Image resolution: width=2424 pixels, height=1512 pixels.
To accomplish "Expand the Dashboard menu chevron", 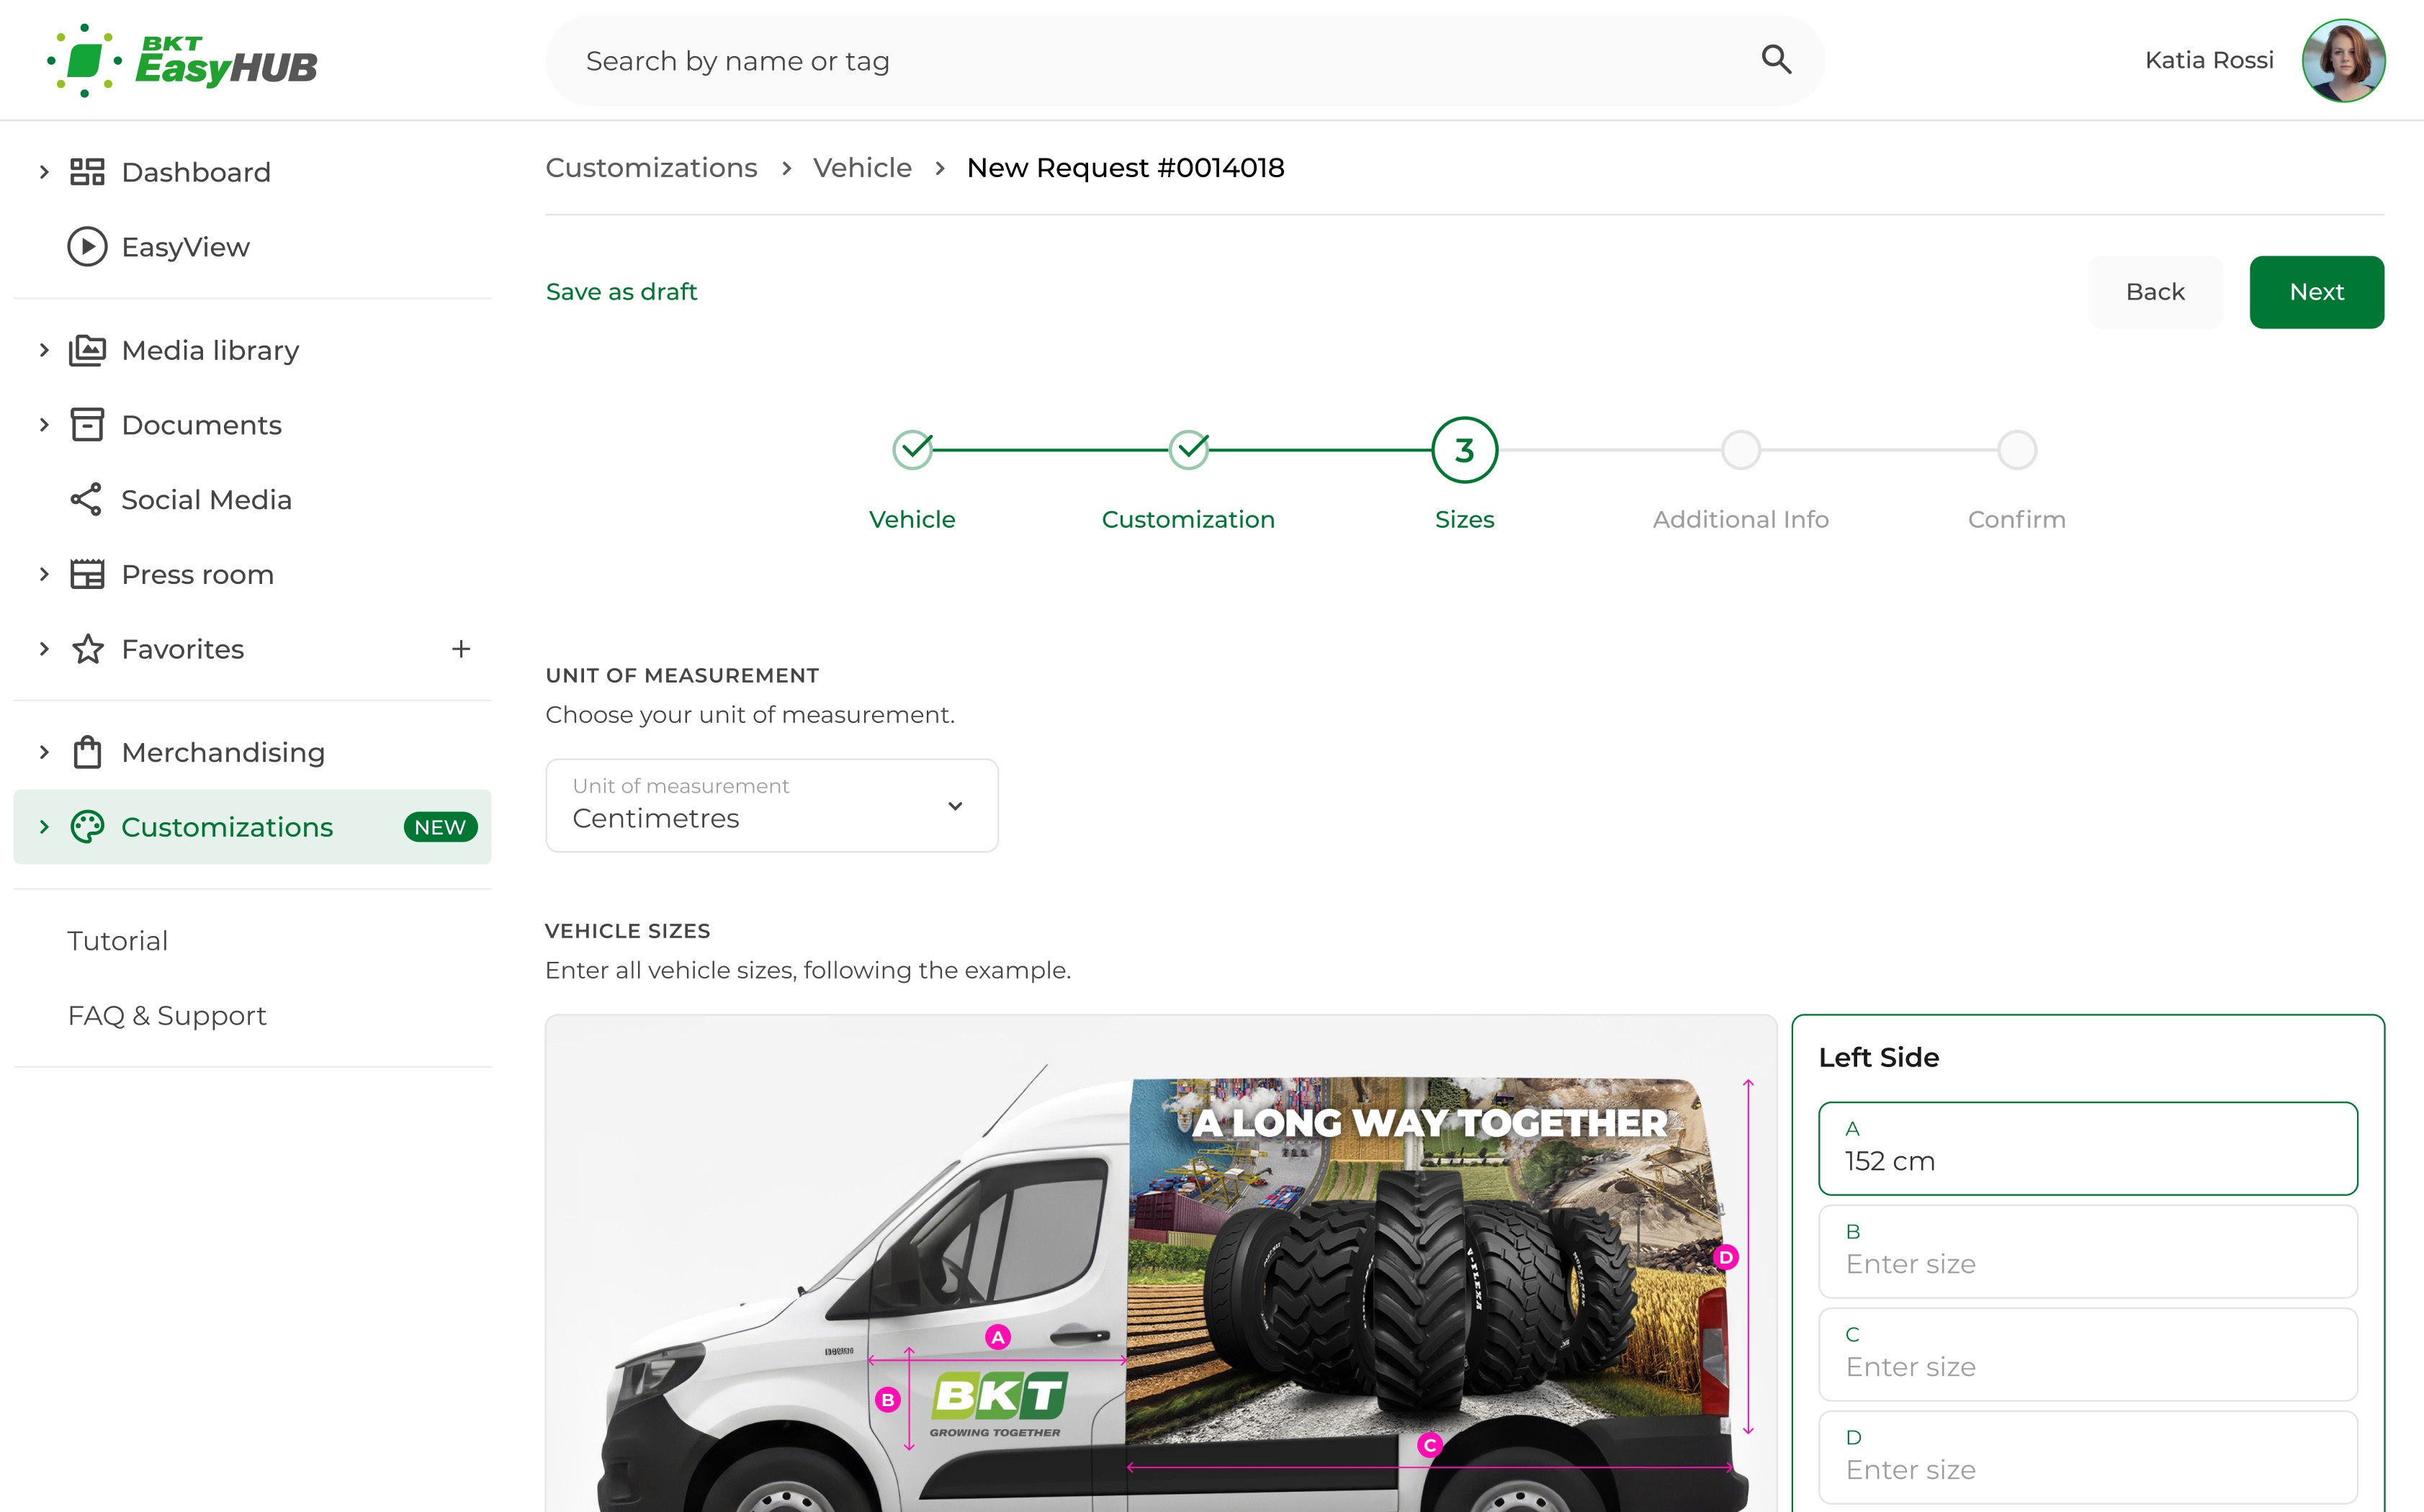I will click(x=44, y=172).
